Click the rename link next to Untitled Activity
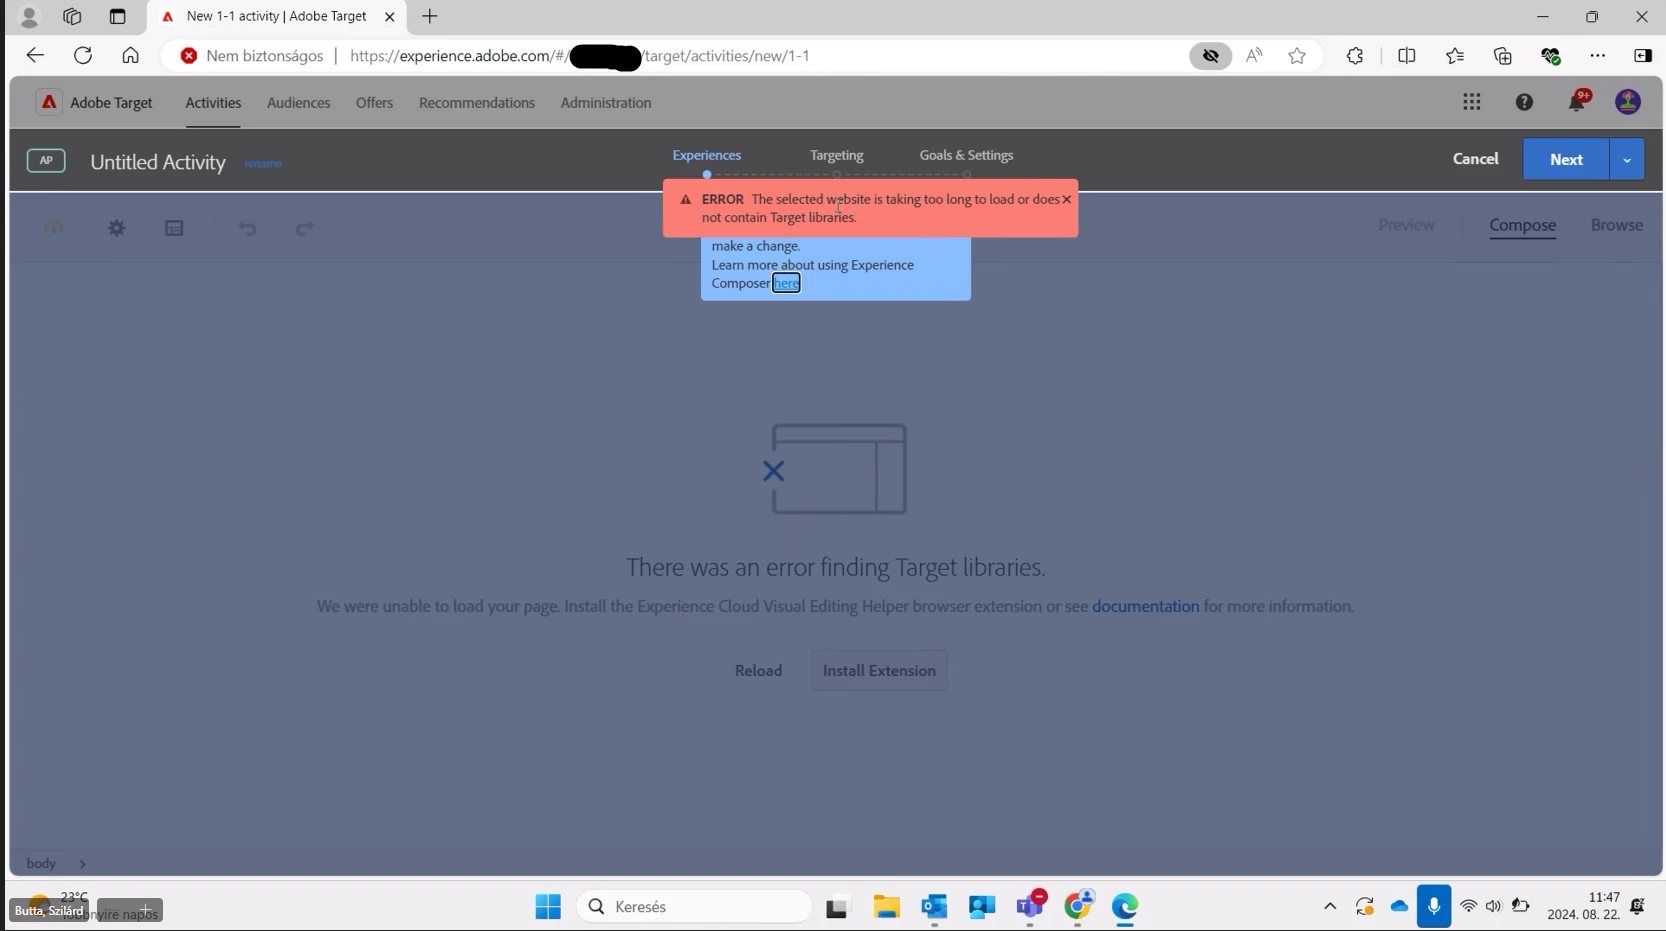1666x931 pixels. pyautogui.click(x=263, y=164)
